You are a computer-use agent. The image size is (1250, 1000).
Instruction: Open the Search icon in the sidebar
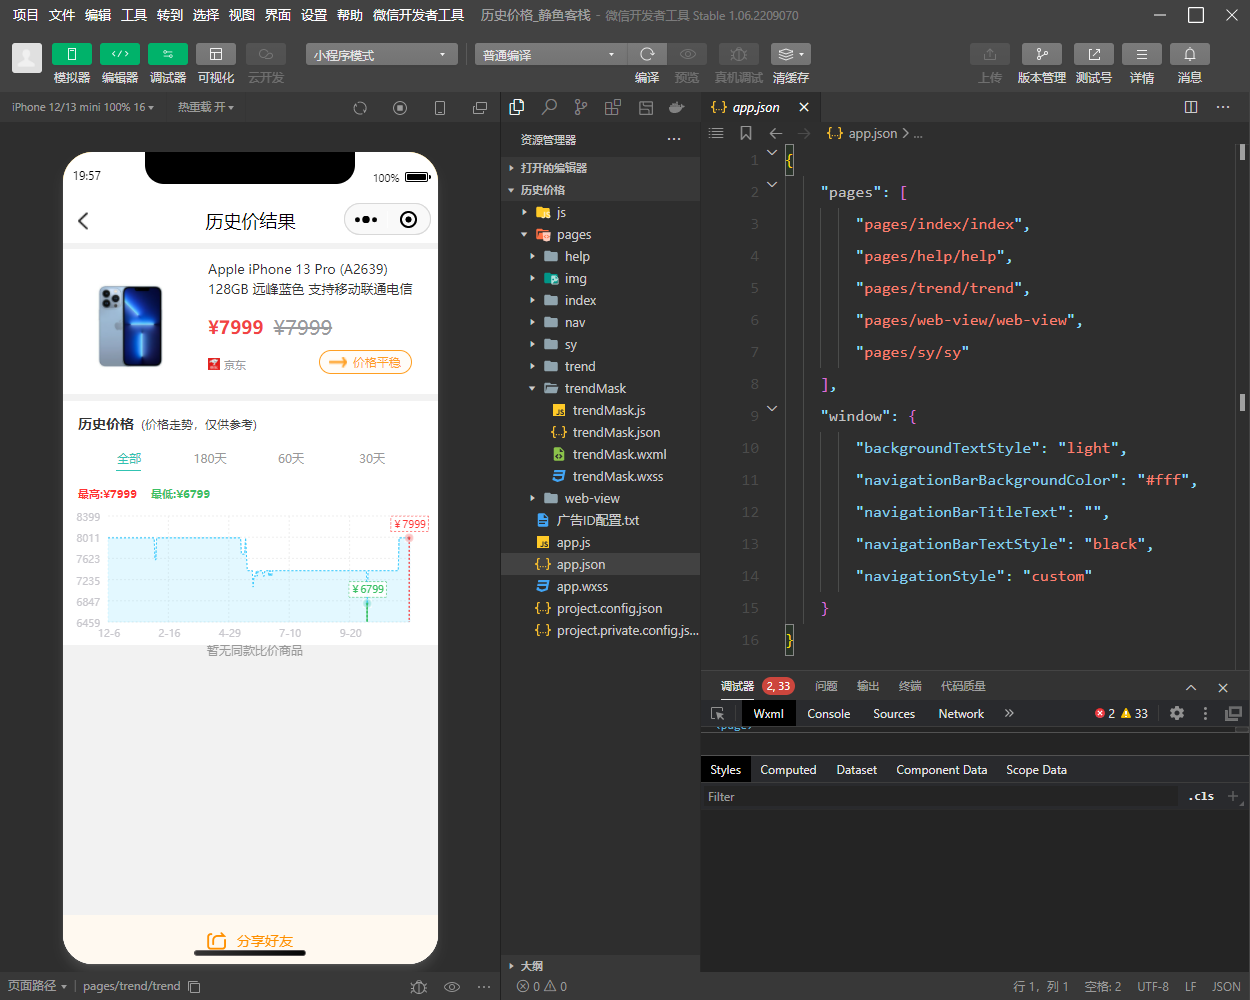click(549, 107)
